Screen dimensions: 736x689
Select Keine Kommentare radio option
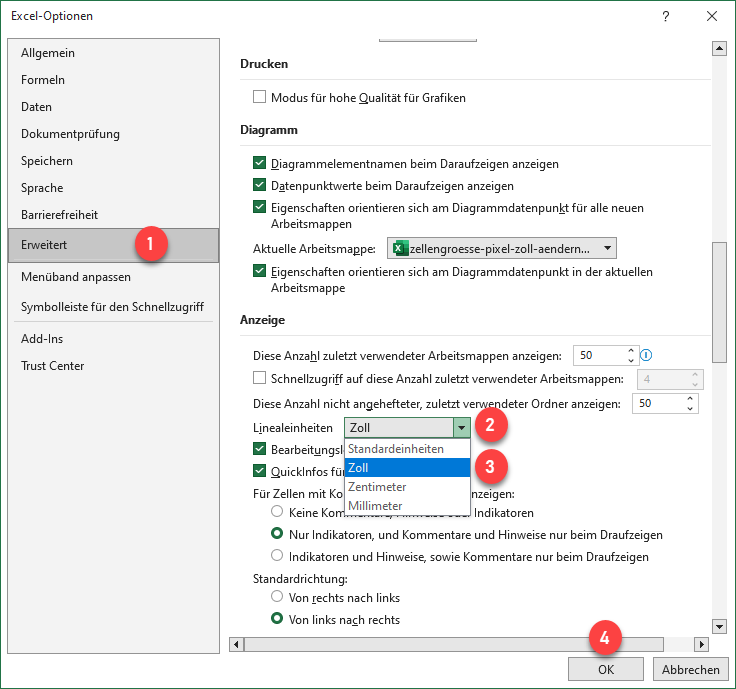tap(277, 511)
